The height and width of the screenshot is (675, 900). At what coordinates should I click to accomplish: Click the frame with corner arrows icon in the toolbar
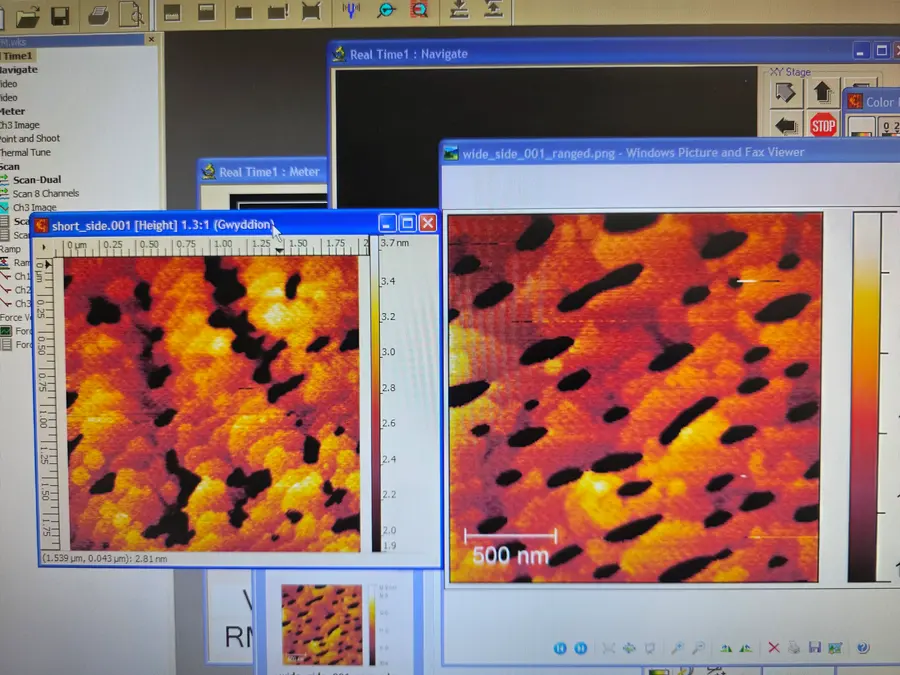tap(311, 11)
